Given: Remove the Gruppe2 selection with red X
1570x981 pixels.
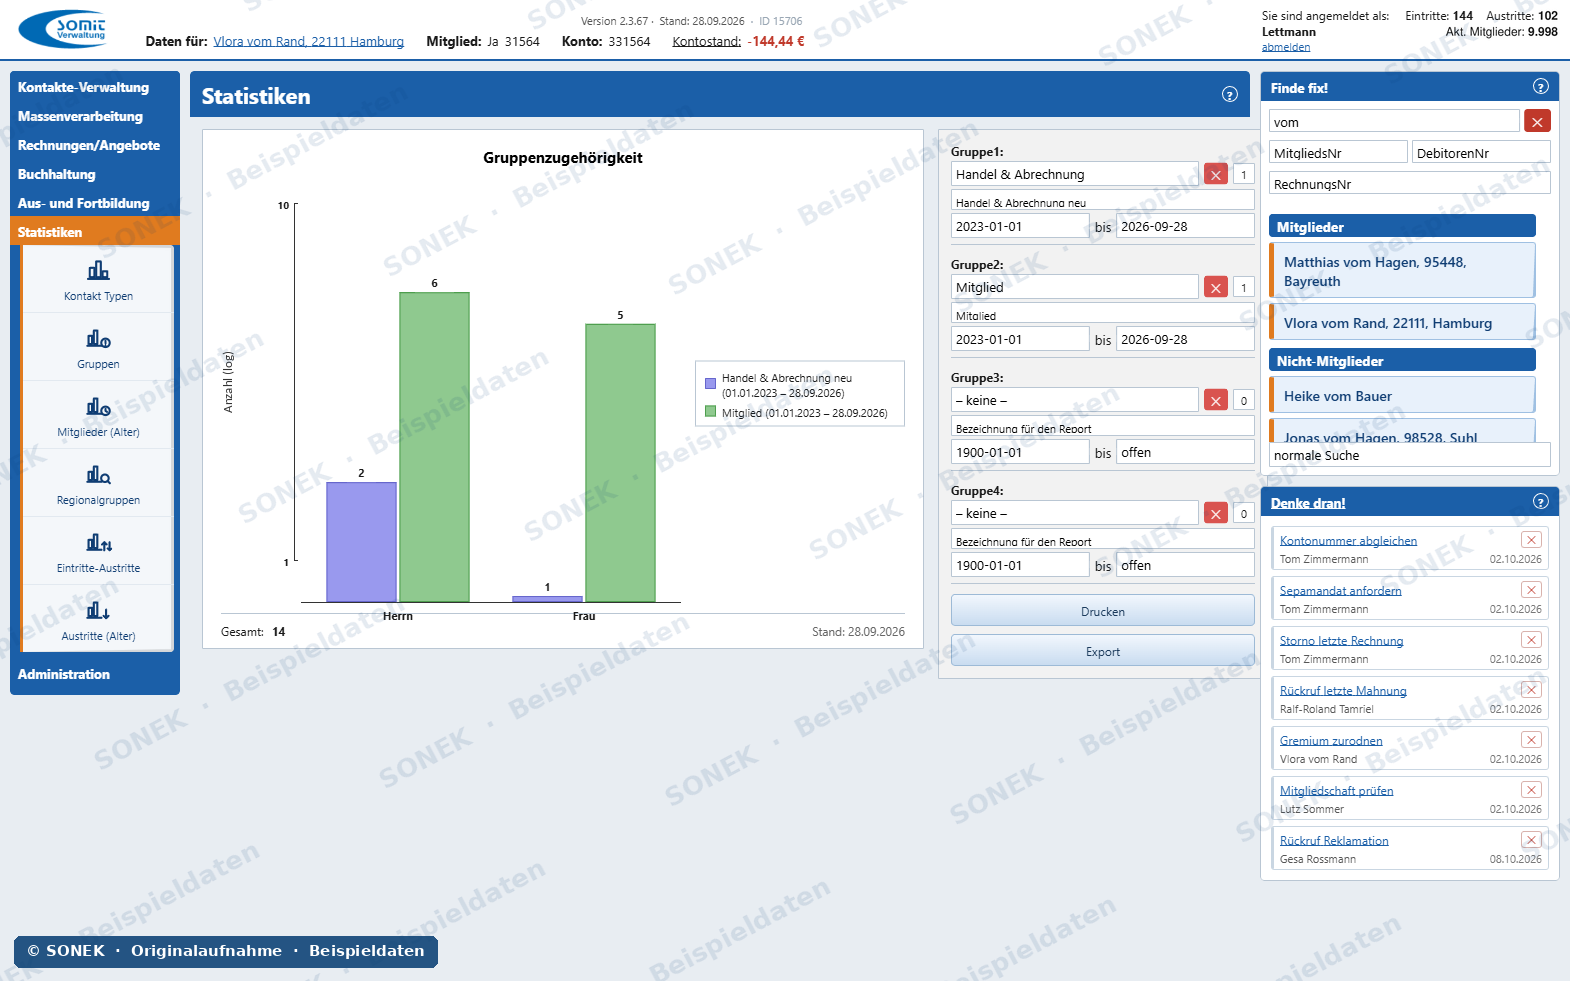Looking at the screenshot, I should [x=1216, y=287].
